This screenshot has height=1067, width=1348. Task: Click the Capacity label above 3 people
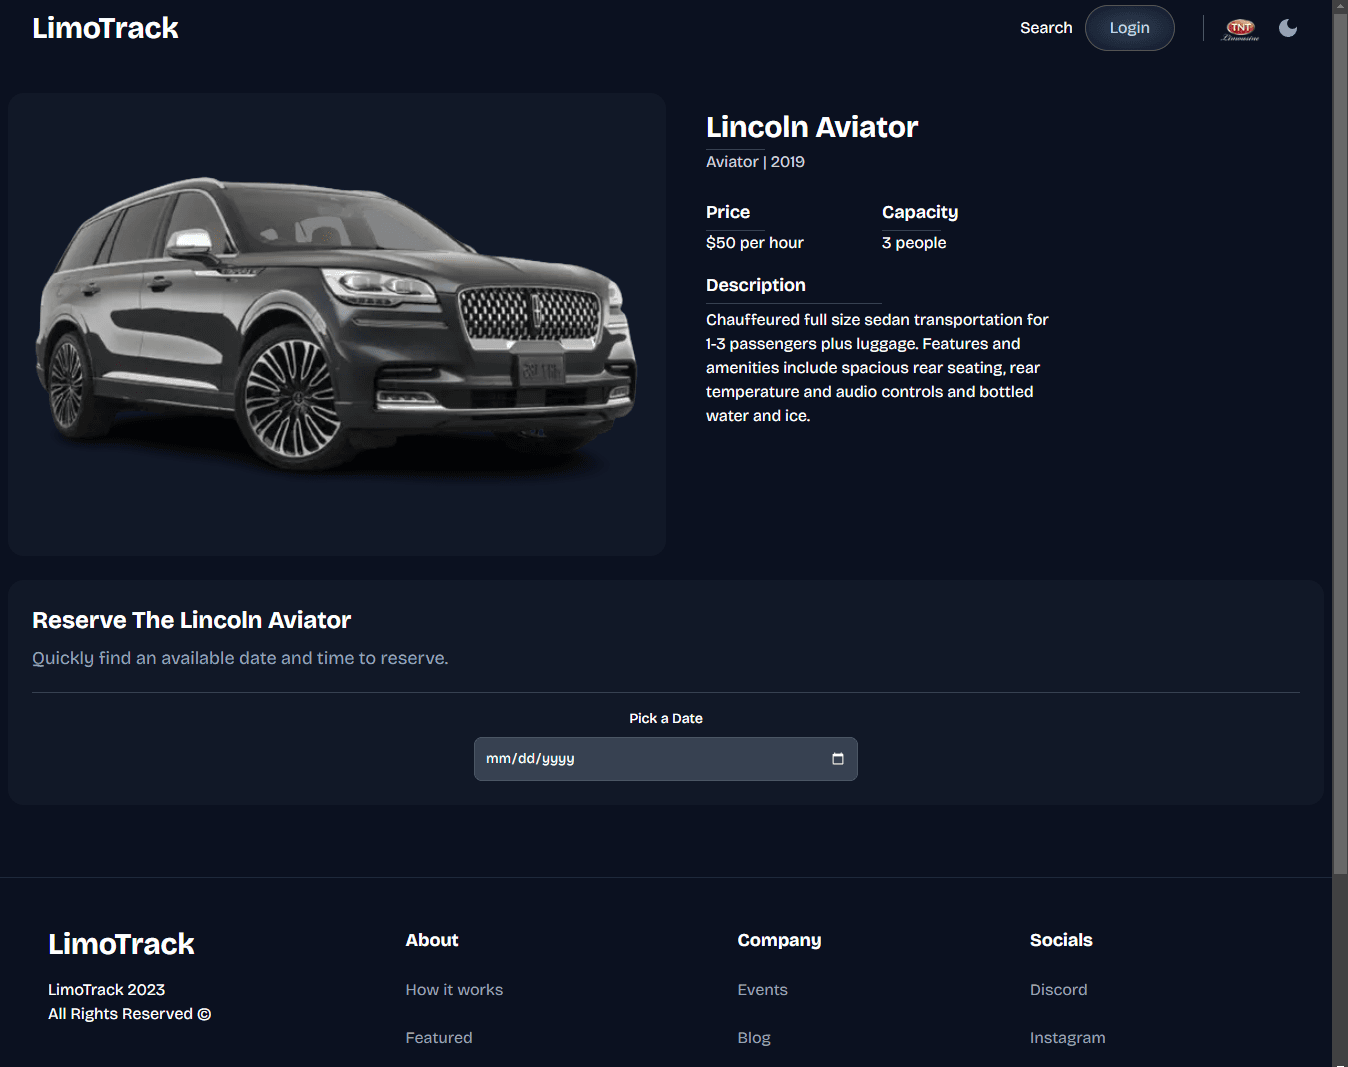point(920,212)
